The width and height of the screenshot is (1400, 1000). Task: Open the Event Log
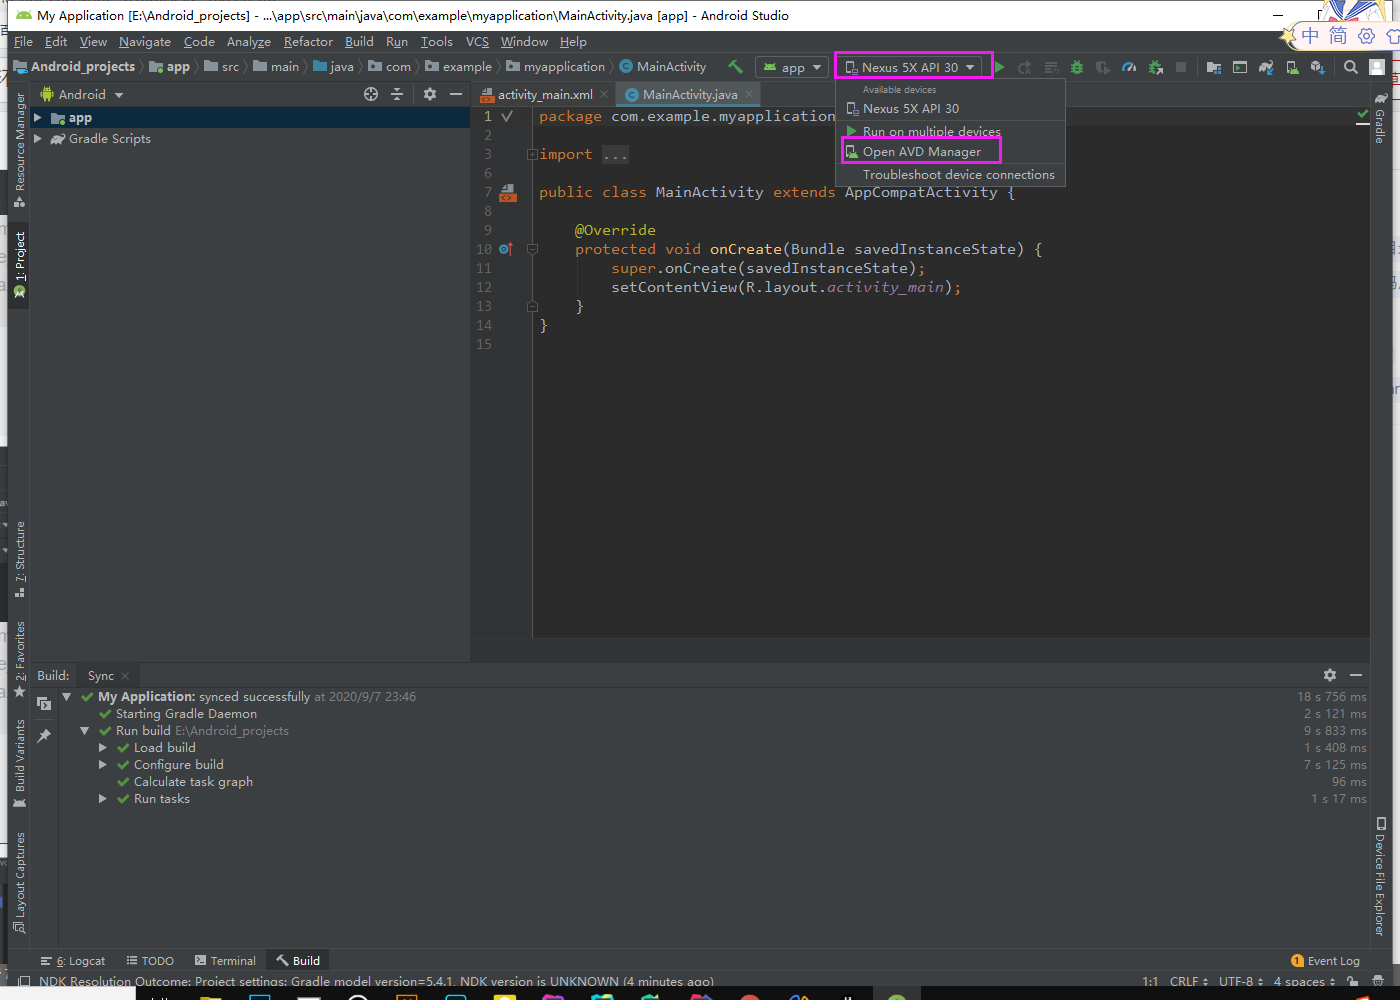(1325, 961)
